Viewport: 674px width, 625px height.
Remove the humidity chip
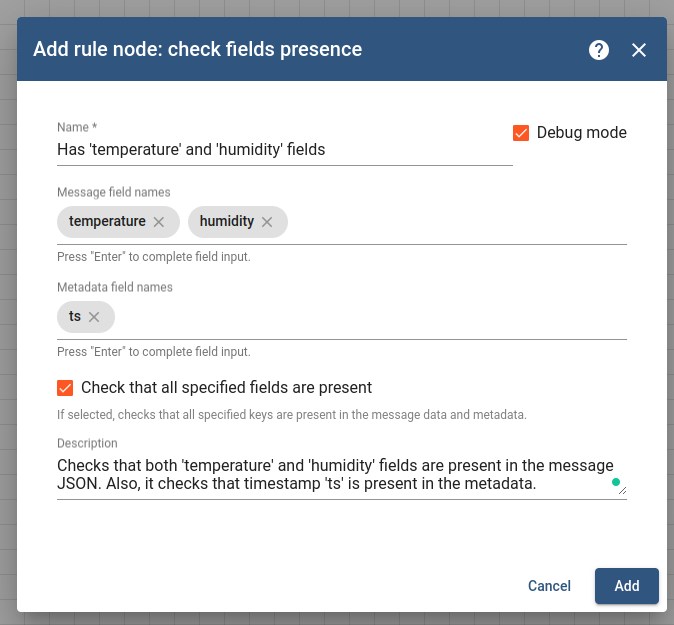coord(267,222)
